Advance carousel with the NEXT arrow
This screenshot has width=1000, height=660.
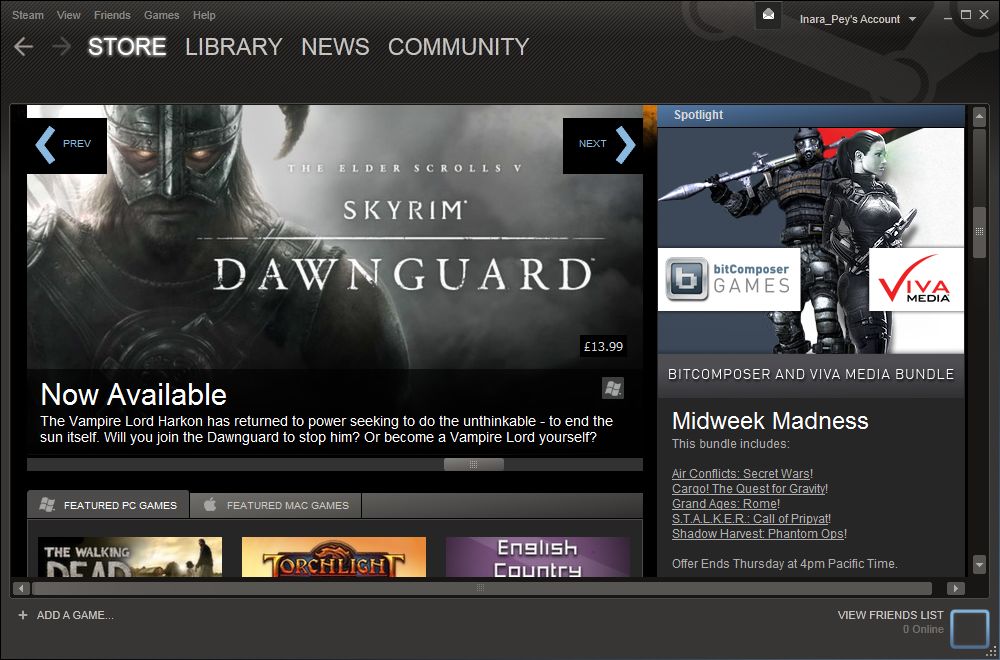pos(602,145)
